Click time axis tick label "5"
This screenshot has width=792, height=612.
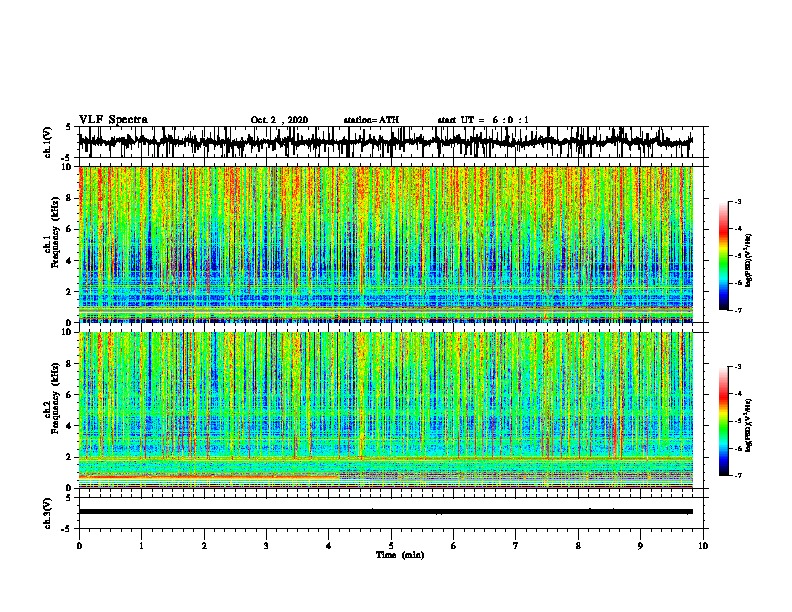click(x=391, y=546)
